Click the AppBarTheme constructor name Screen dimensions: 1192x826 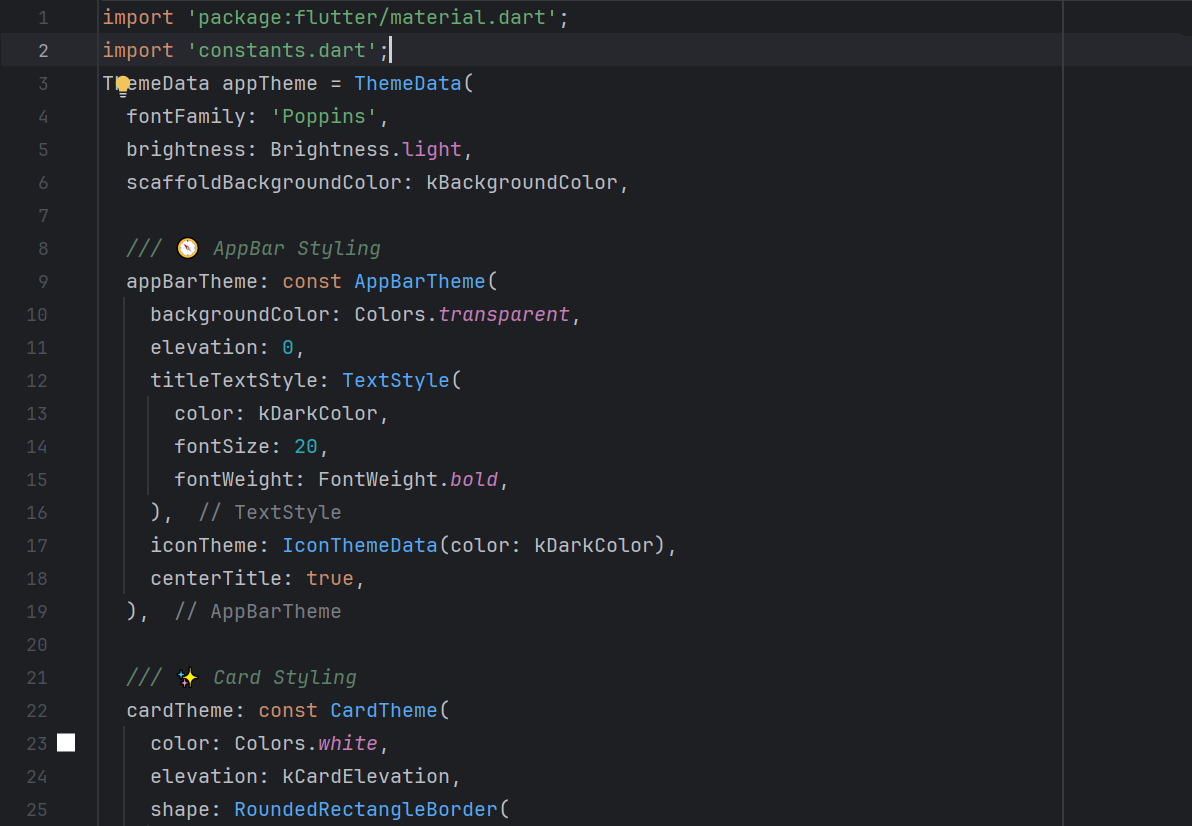420,281
